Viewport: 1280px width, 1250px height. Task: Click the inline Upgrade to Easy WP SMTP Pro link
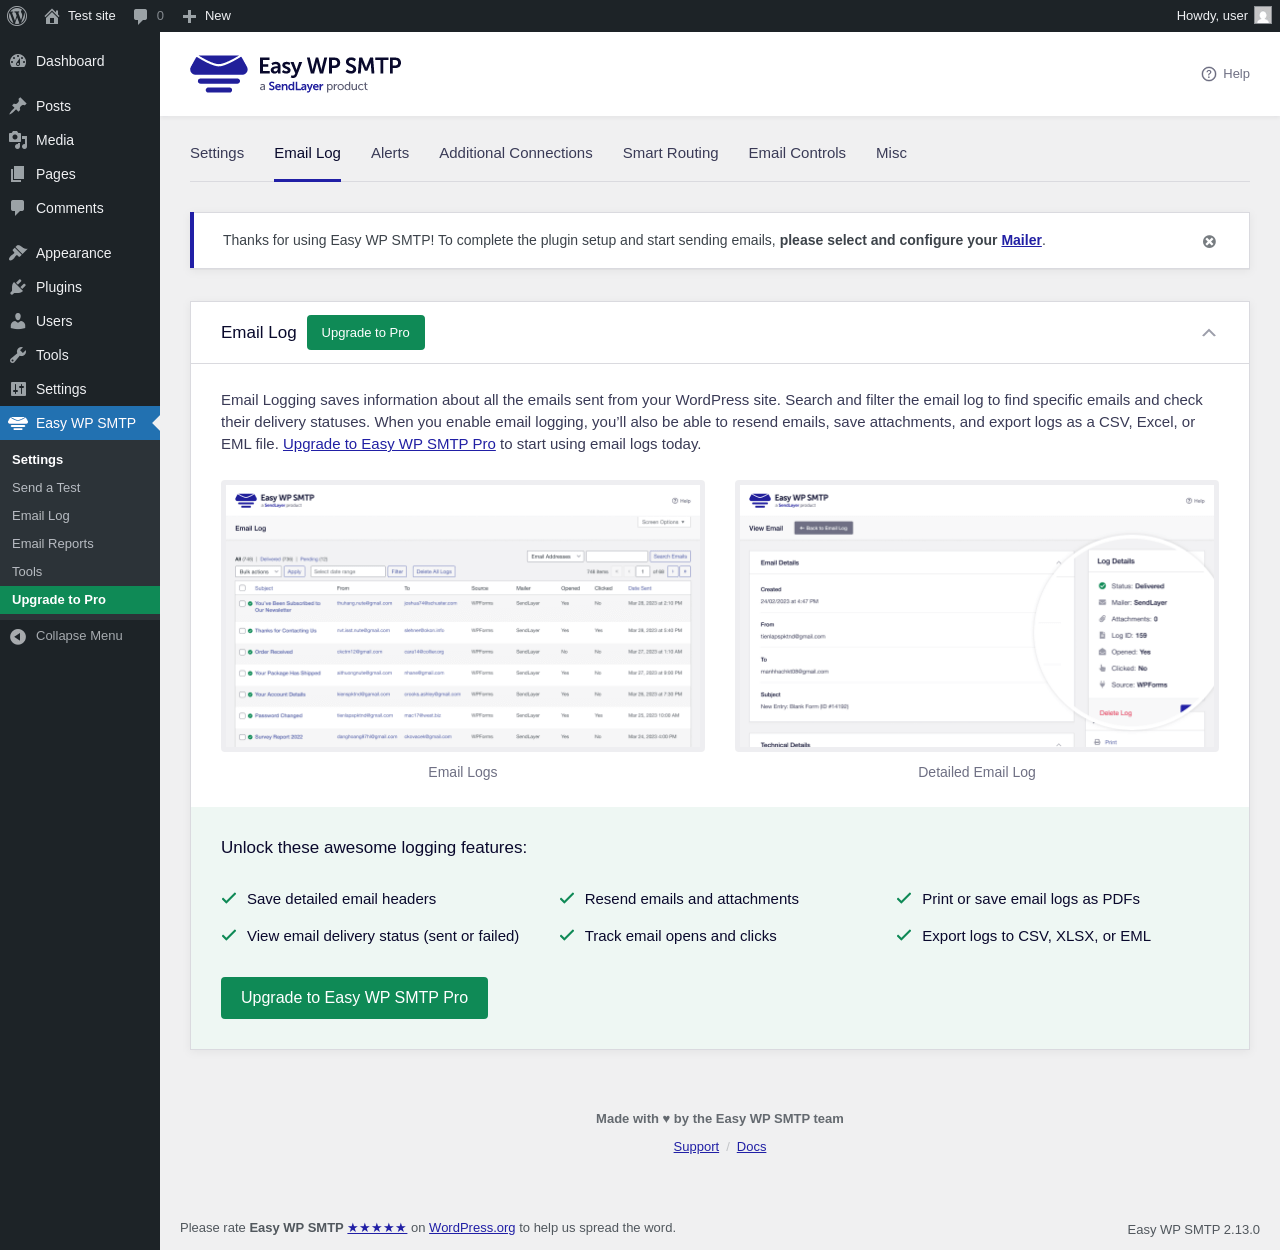[389, 444]
